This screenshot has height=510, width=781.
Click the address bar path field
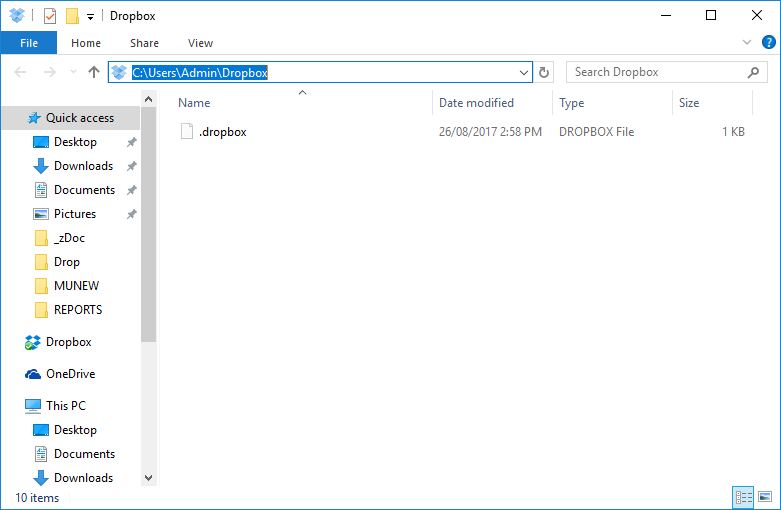pos(320,73)
